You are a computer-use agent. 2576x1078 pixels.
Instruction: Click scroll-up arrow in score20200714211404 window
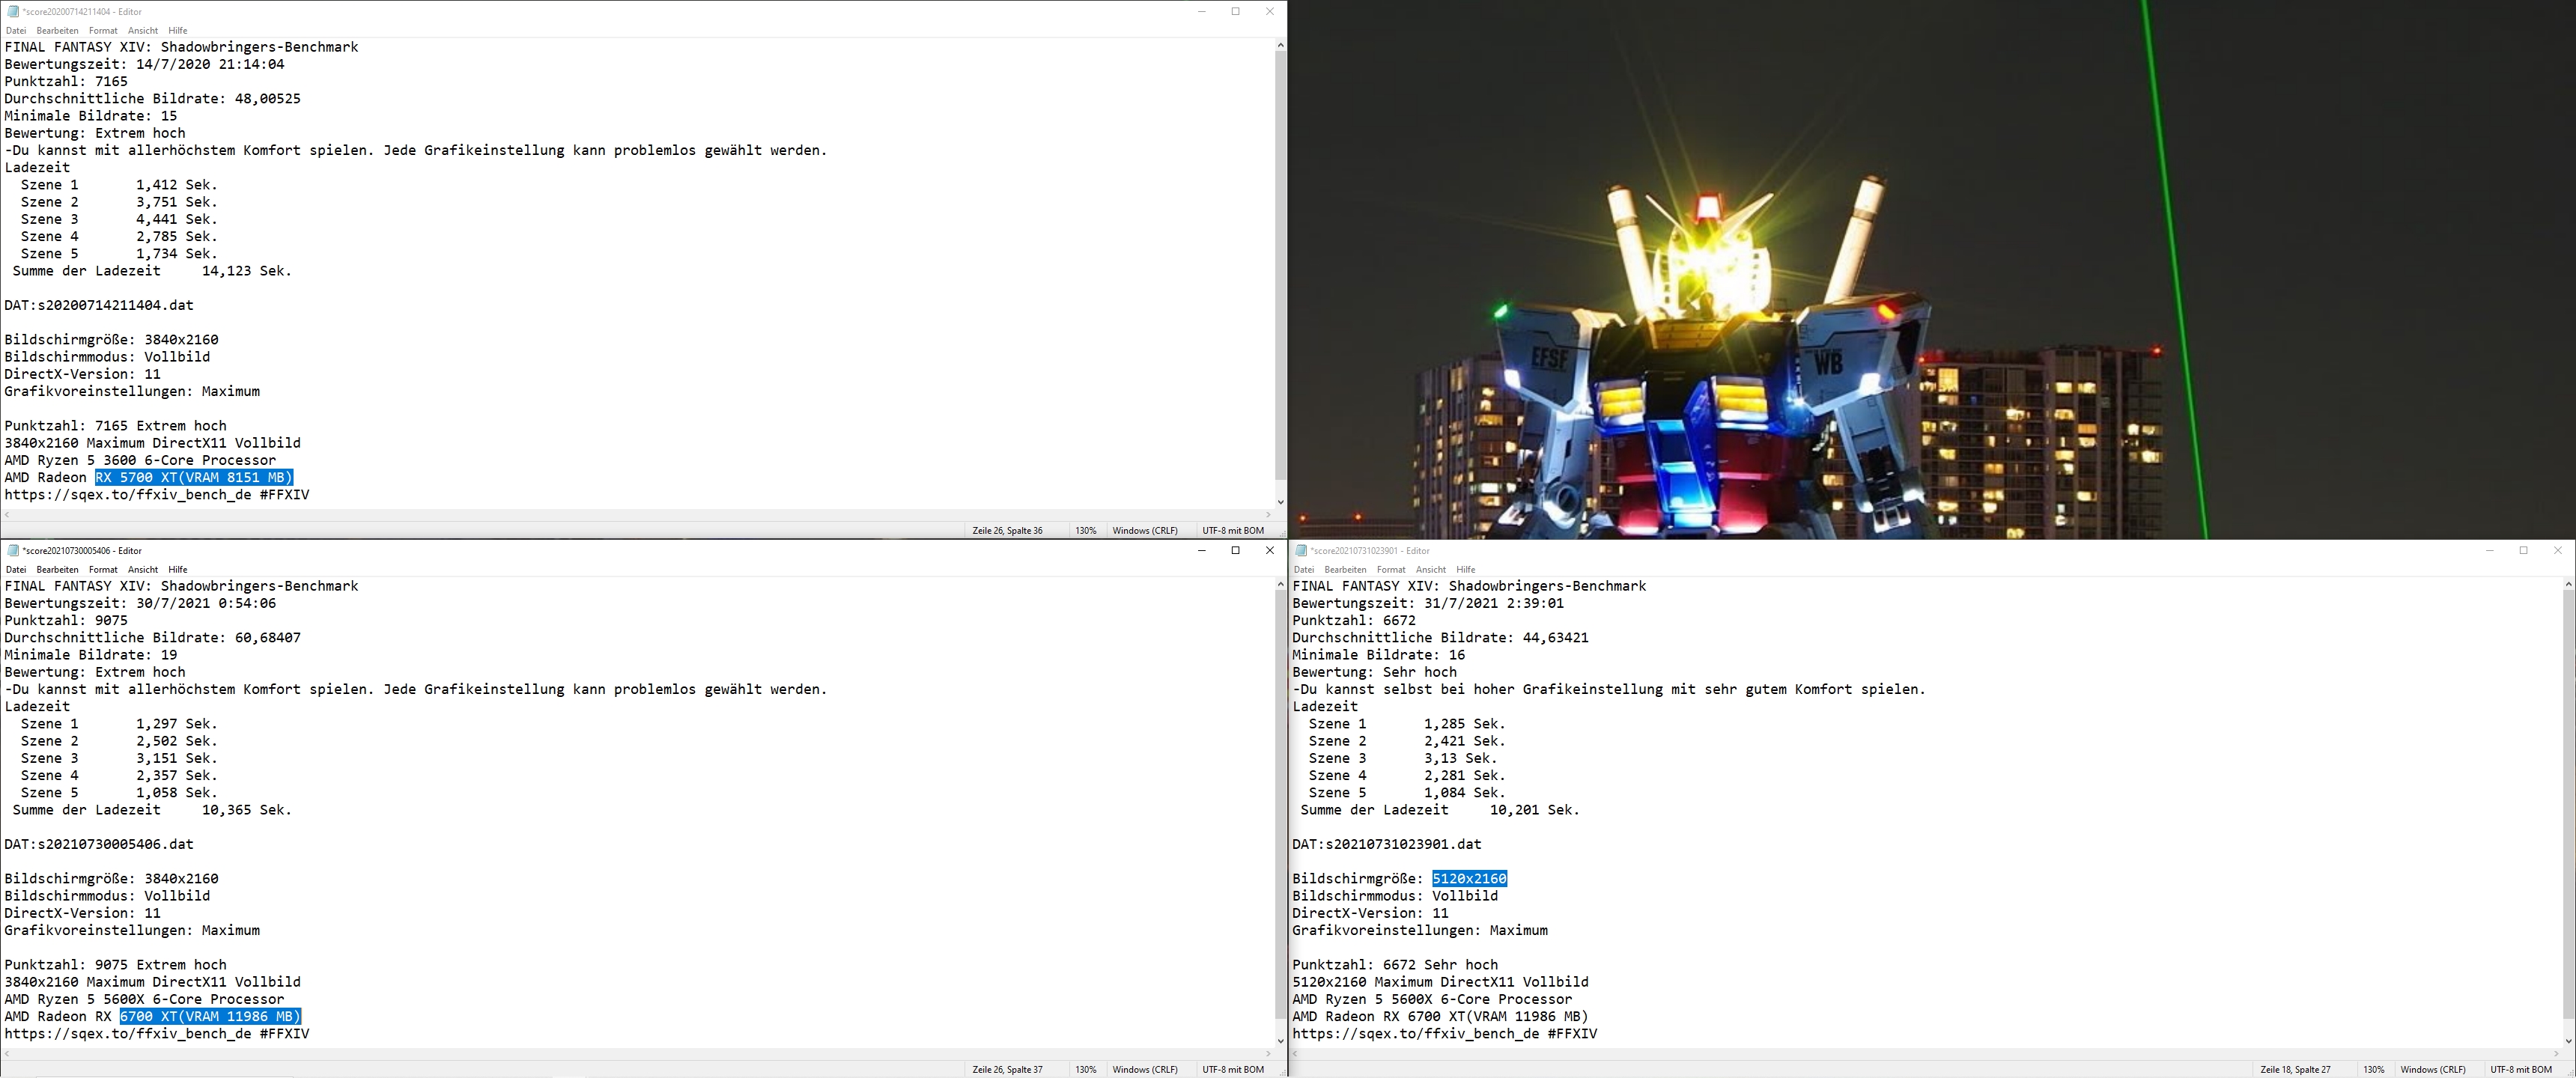tap(1280, 46)
